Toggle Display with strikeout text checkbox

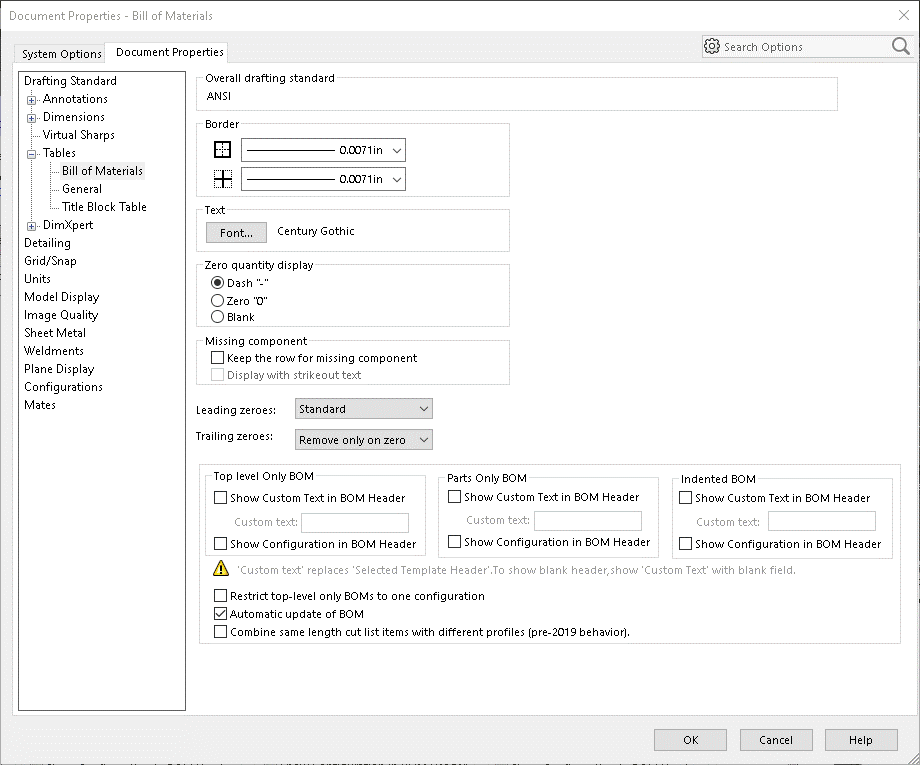point(217,375)
